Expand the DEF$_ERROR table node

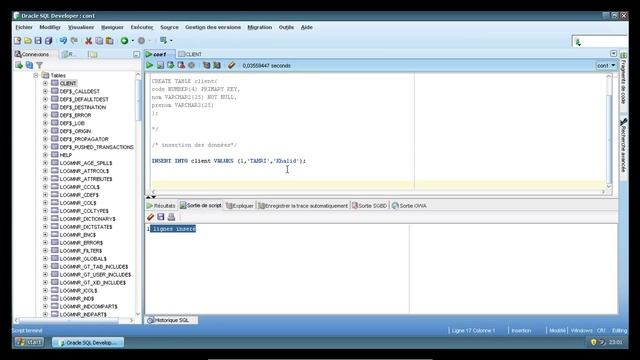[45, 115]
